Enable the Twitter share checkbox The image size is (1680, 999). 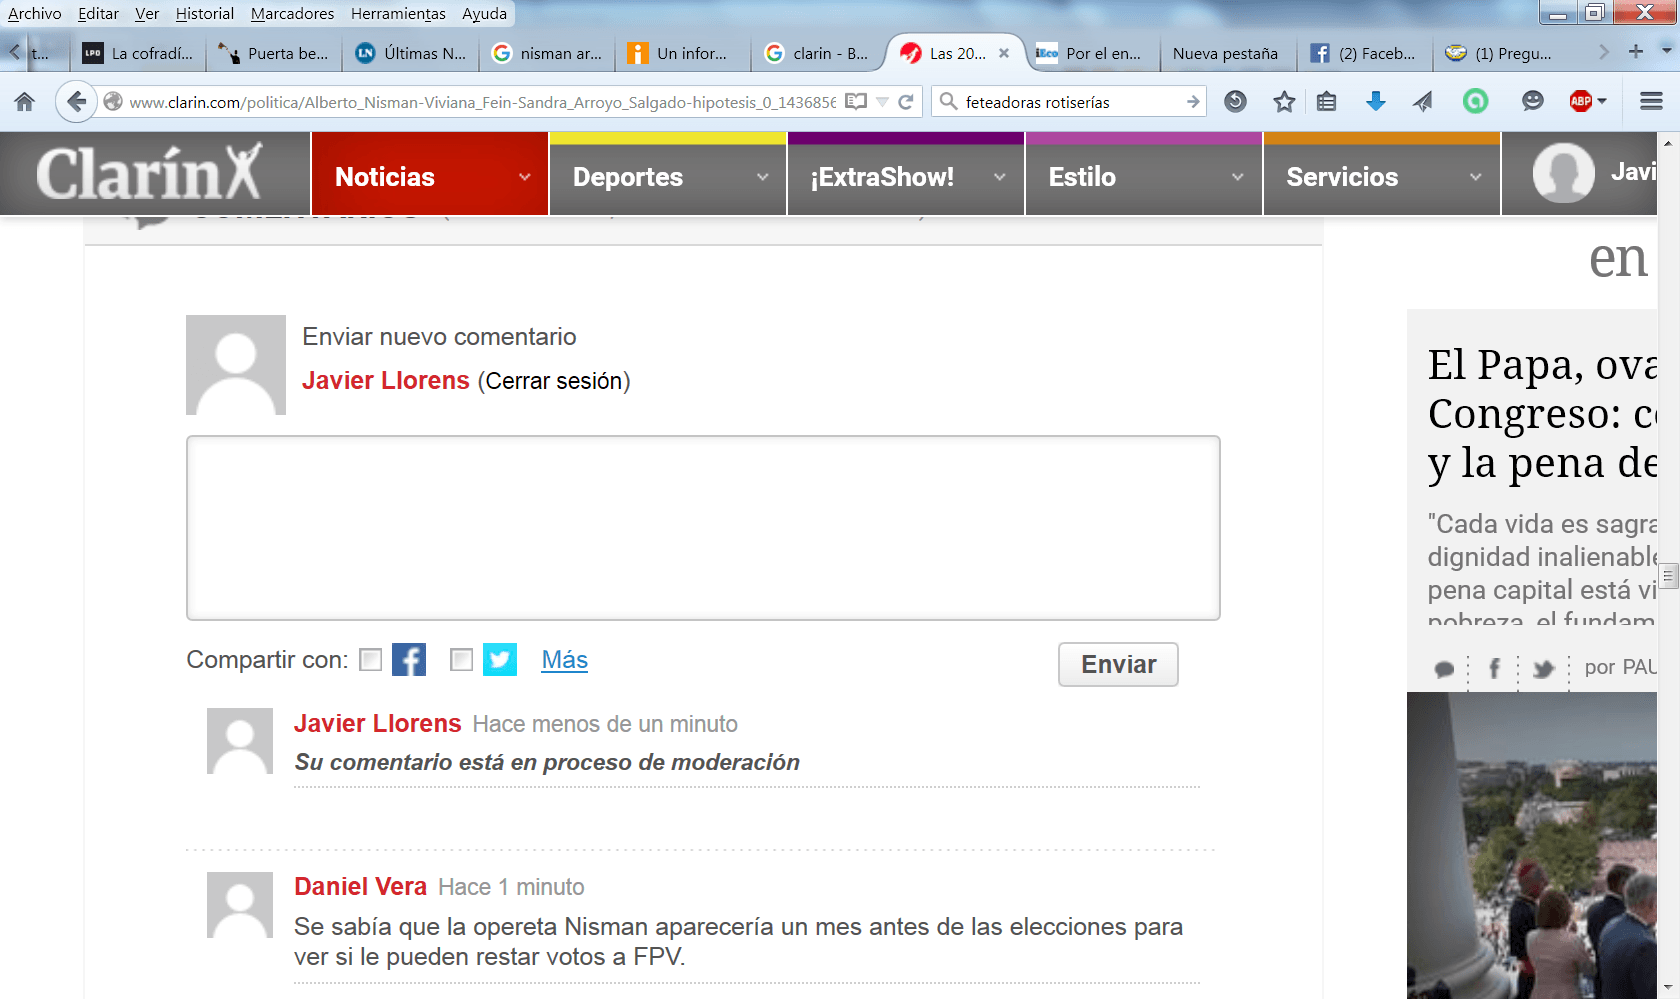461,660
